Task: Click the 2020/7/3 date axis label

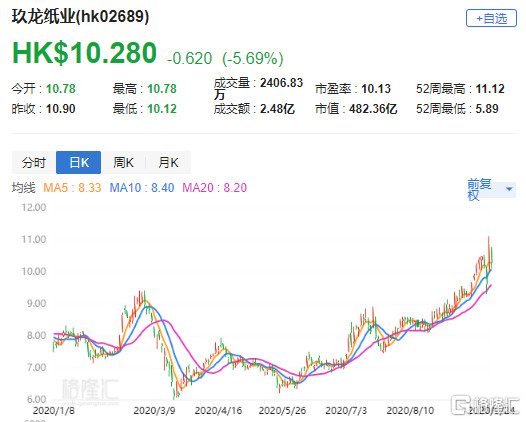Action: point(346,411)
